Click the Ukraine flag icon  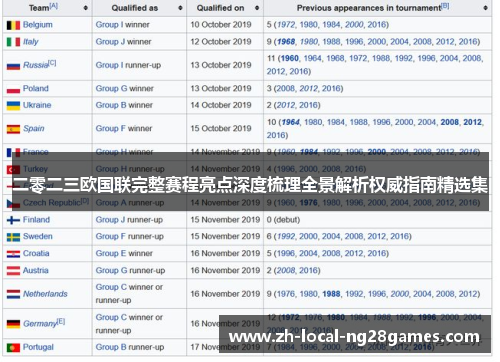pyautogui.click(x=13, y=106)
